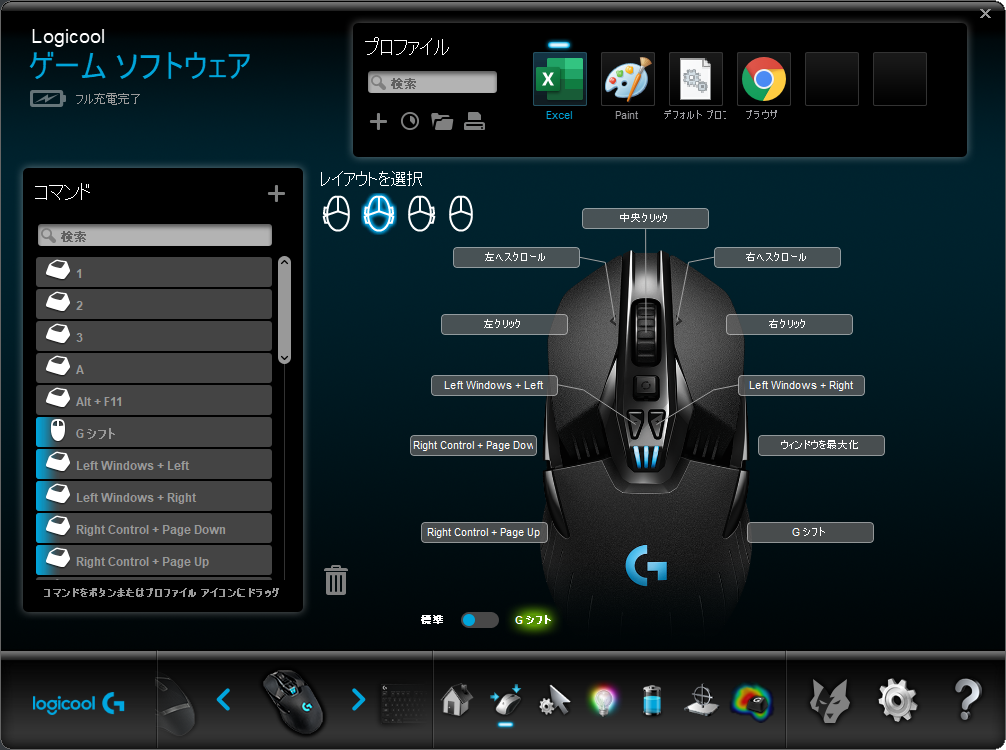Select "G シフト" command in list
1006x750 pixels.
click(154, 432)
